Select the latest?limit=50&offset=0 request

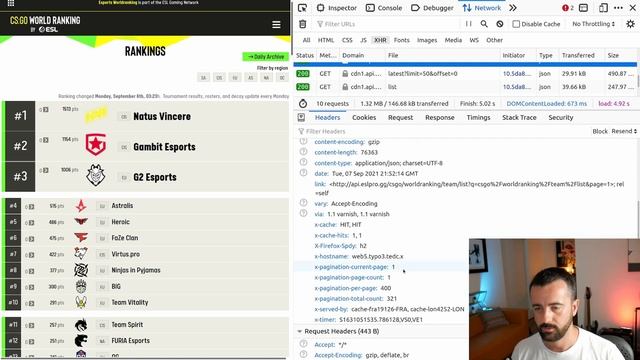pos(465,74)
